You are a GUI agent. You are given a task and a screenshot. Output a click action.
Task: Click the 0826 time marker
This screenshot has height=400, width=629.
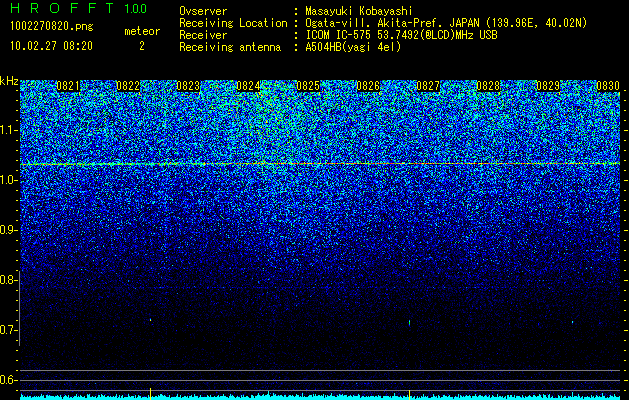tap(368, 86)
